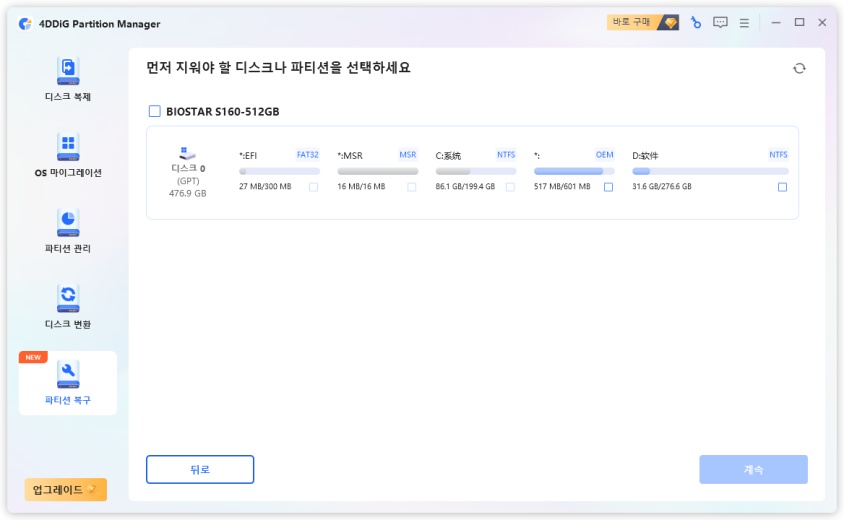844x520 pixels.
Task: Open the feedback chat icon
Action: (x=720, y=23)
